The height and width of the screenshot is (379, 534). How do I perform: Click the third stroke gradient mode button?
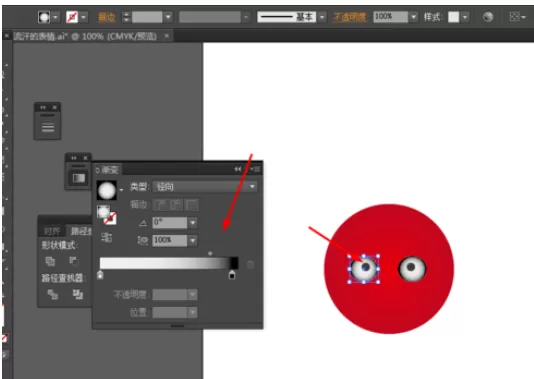(x=192, y=205)
